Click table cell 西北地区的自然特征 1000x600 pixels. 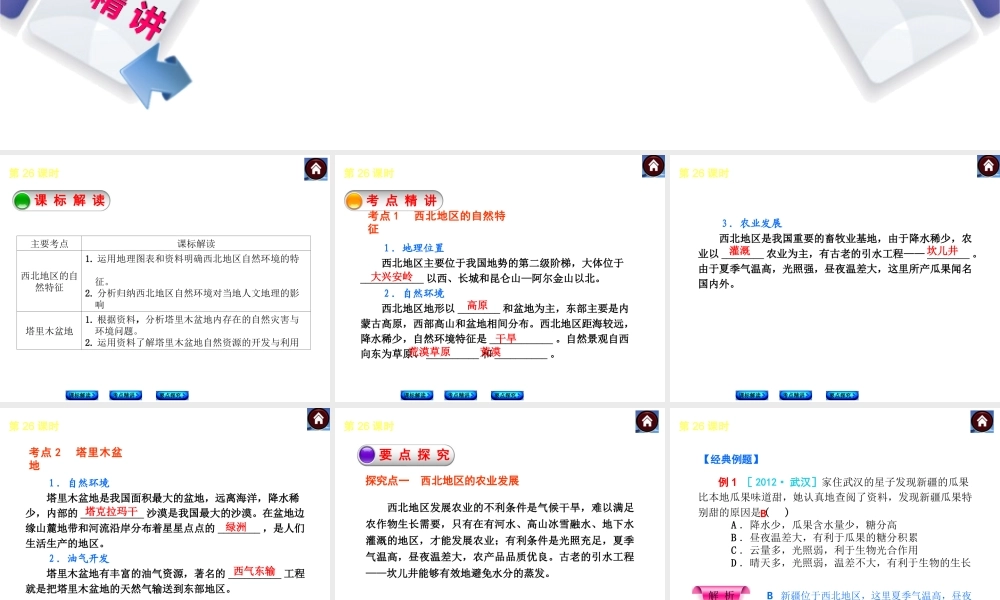(49, 281)
